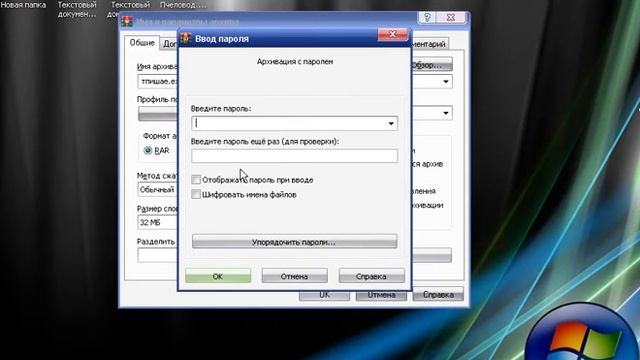
Task: Click Справка button in archive window
Action: 438,295
